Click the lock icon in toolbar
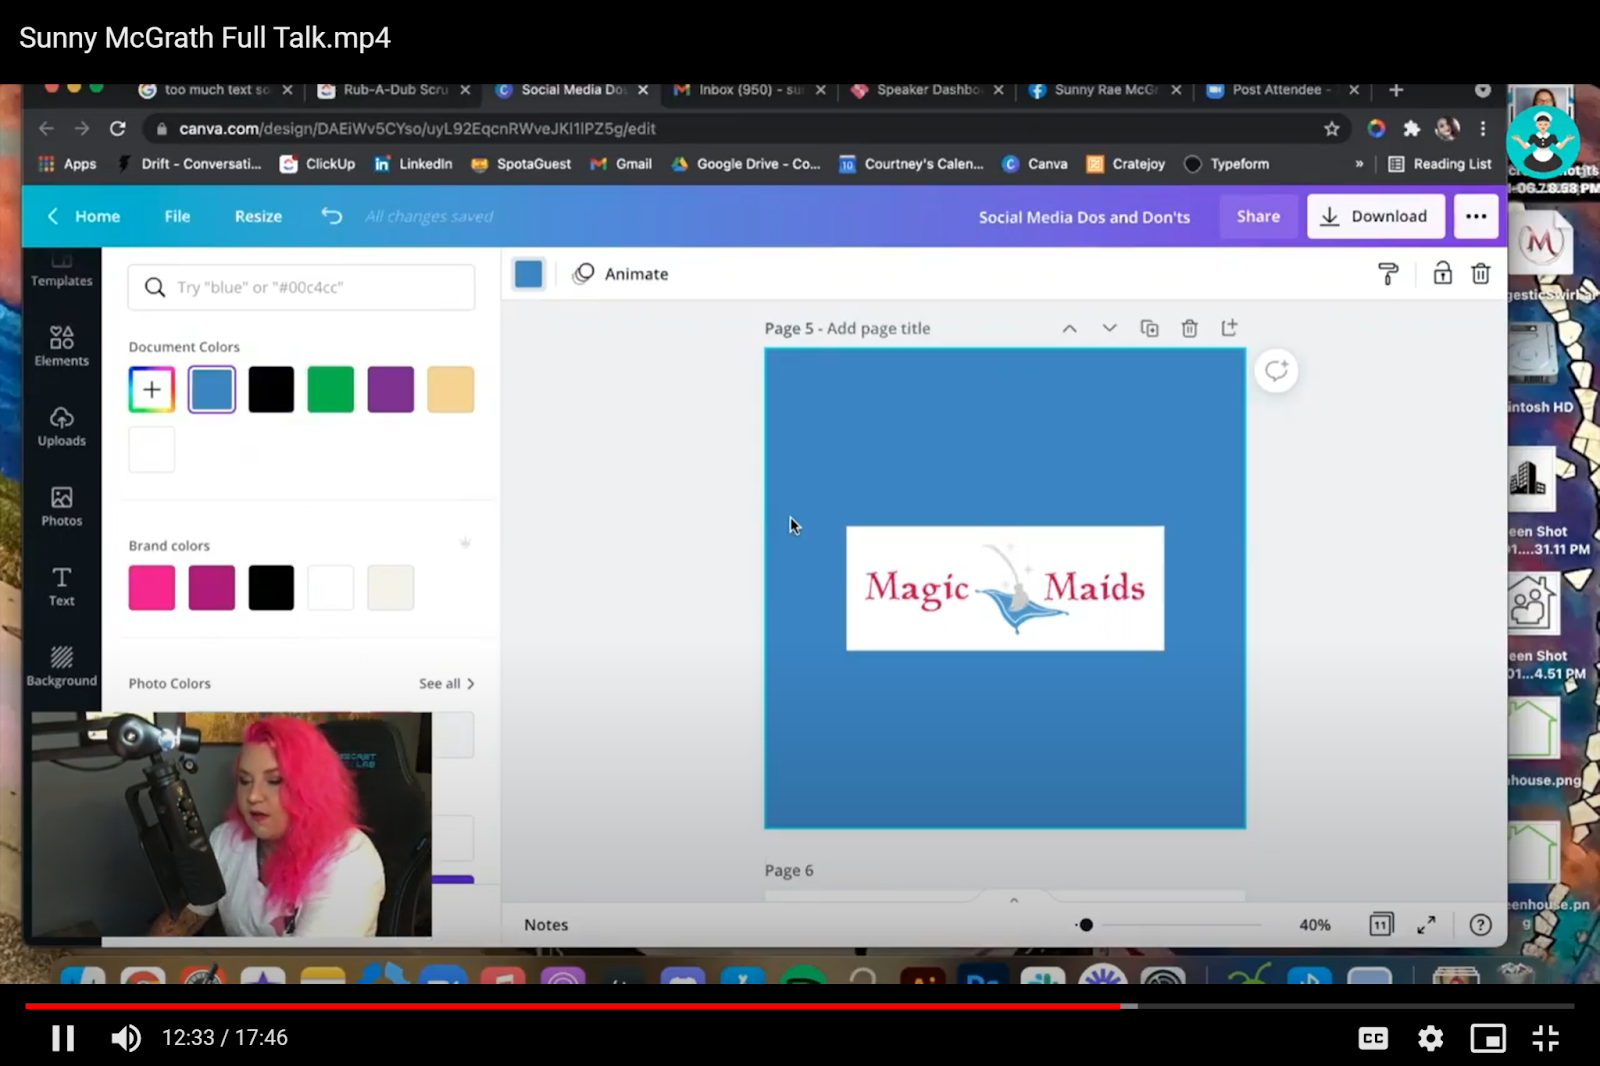Viewport: 1600px width, 1066px height. [x=1442, y=274]
